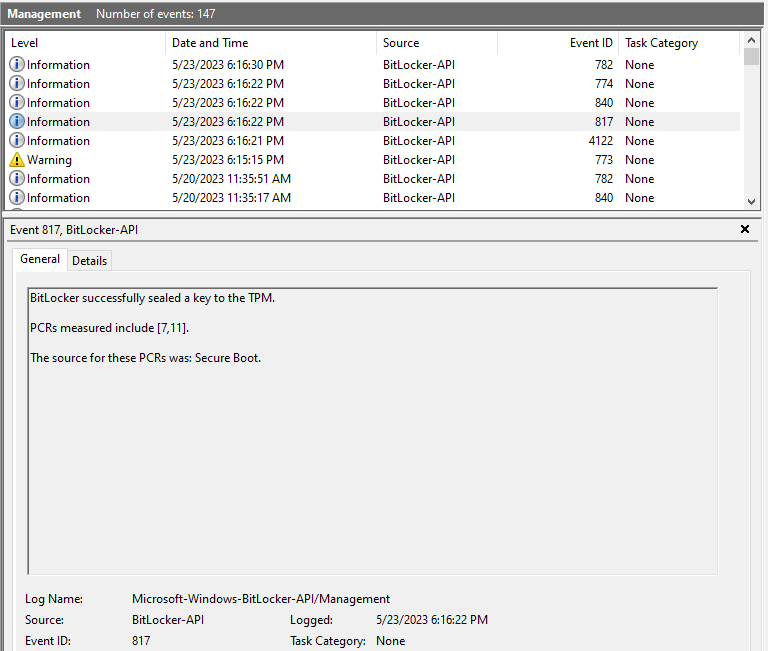
Task: Click the information icon on the 11:35:17 AM event row
Action: pyautogui.click(x=17, y=197)
